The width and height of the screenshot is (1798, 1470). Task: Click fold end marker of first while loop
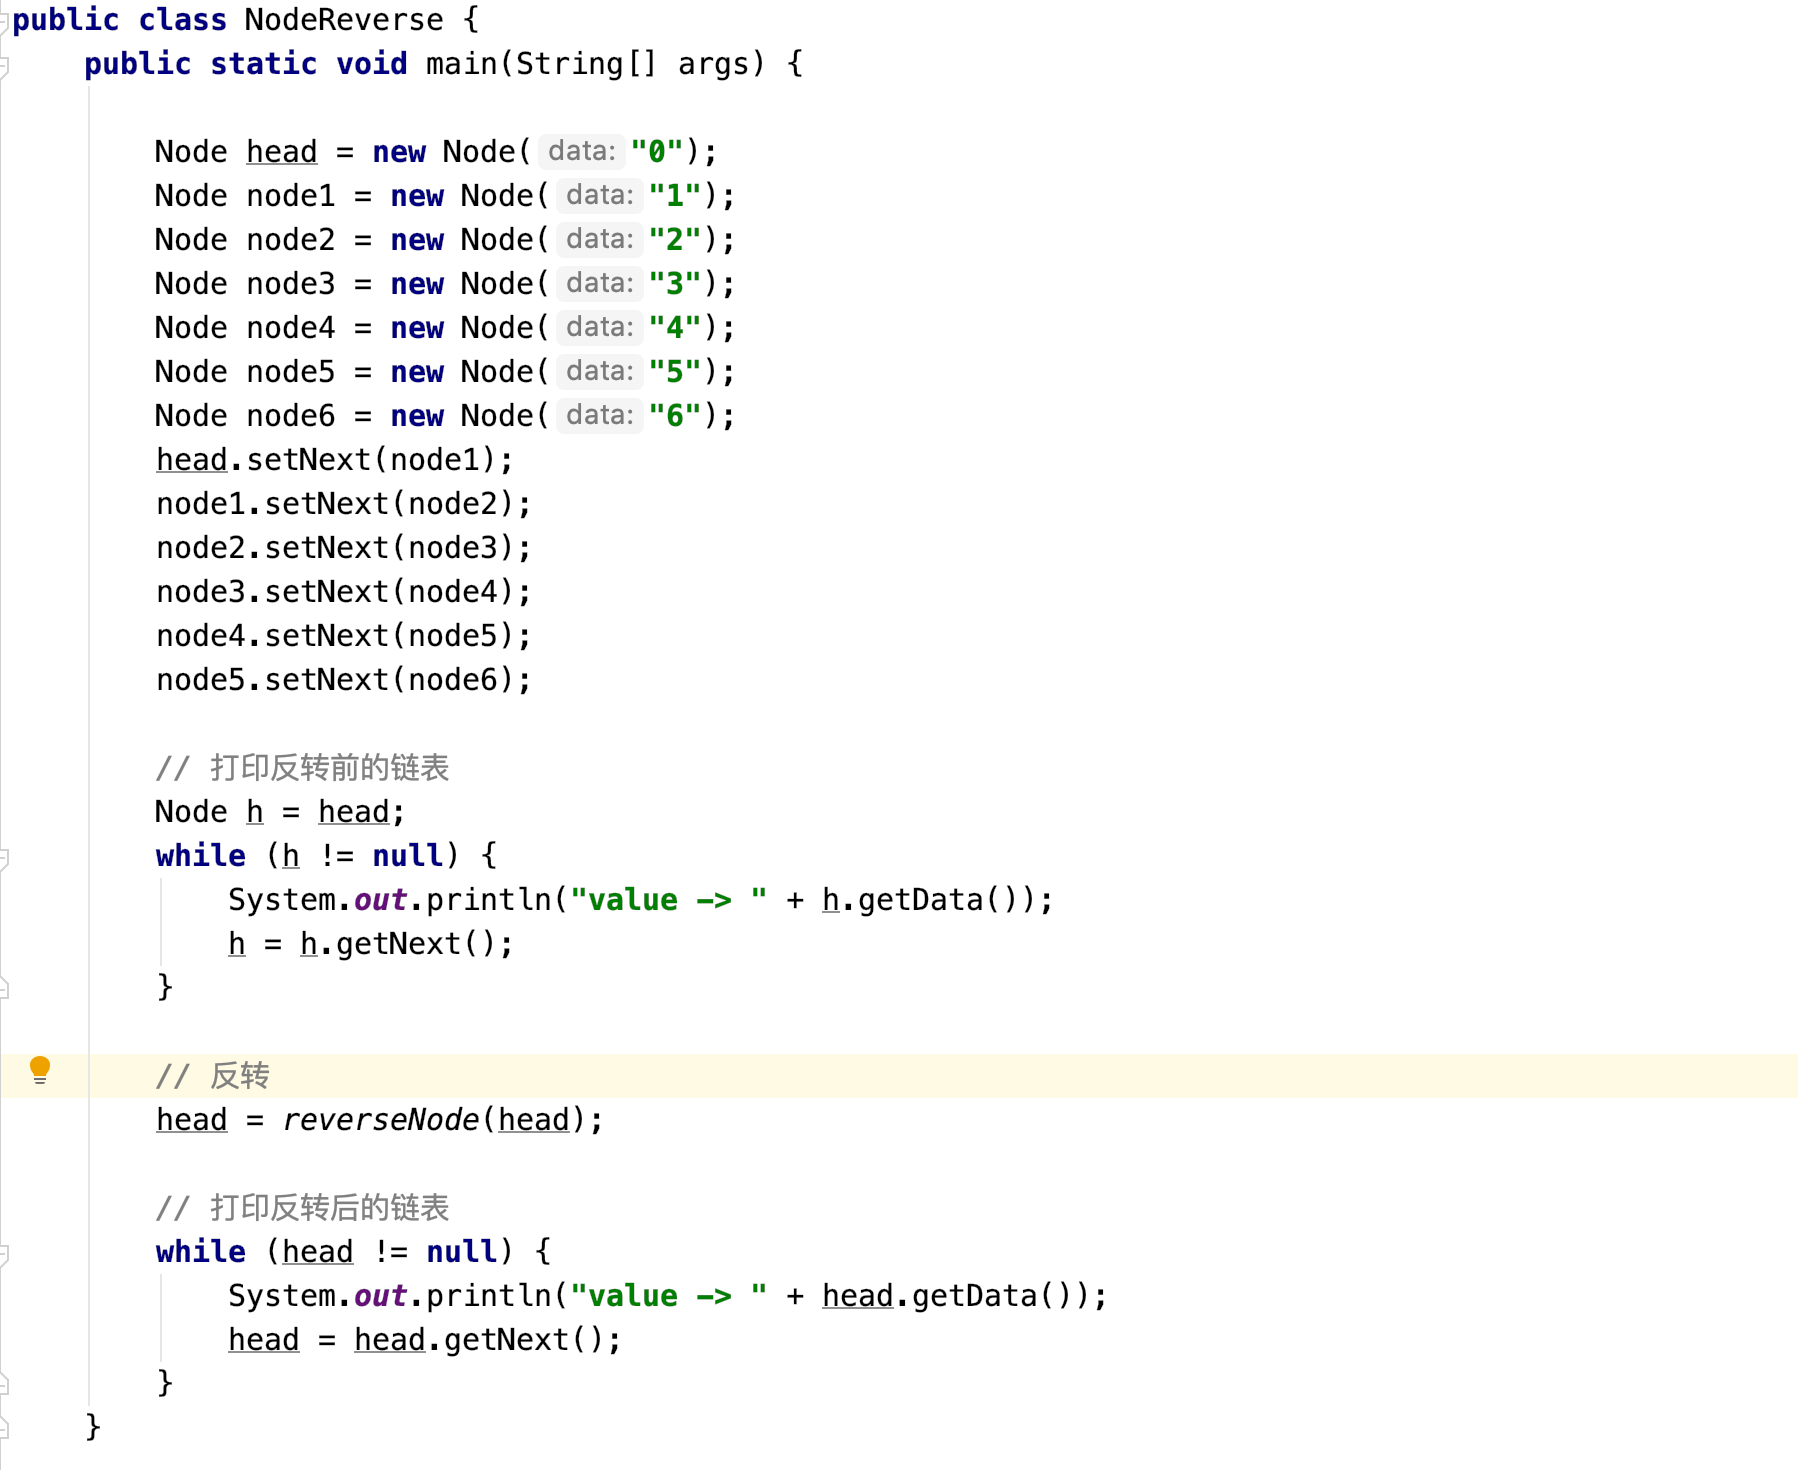(x=4, y=988)
